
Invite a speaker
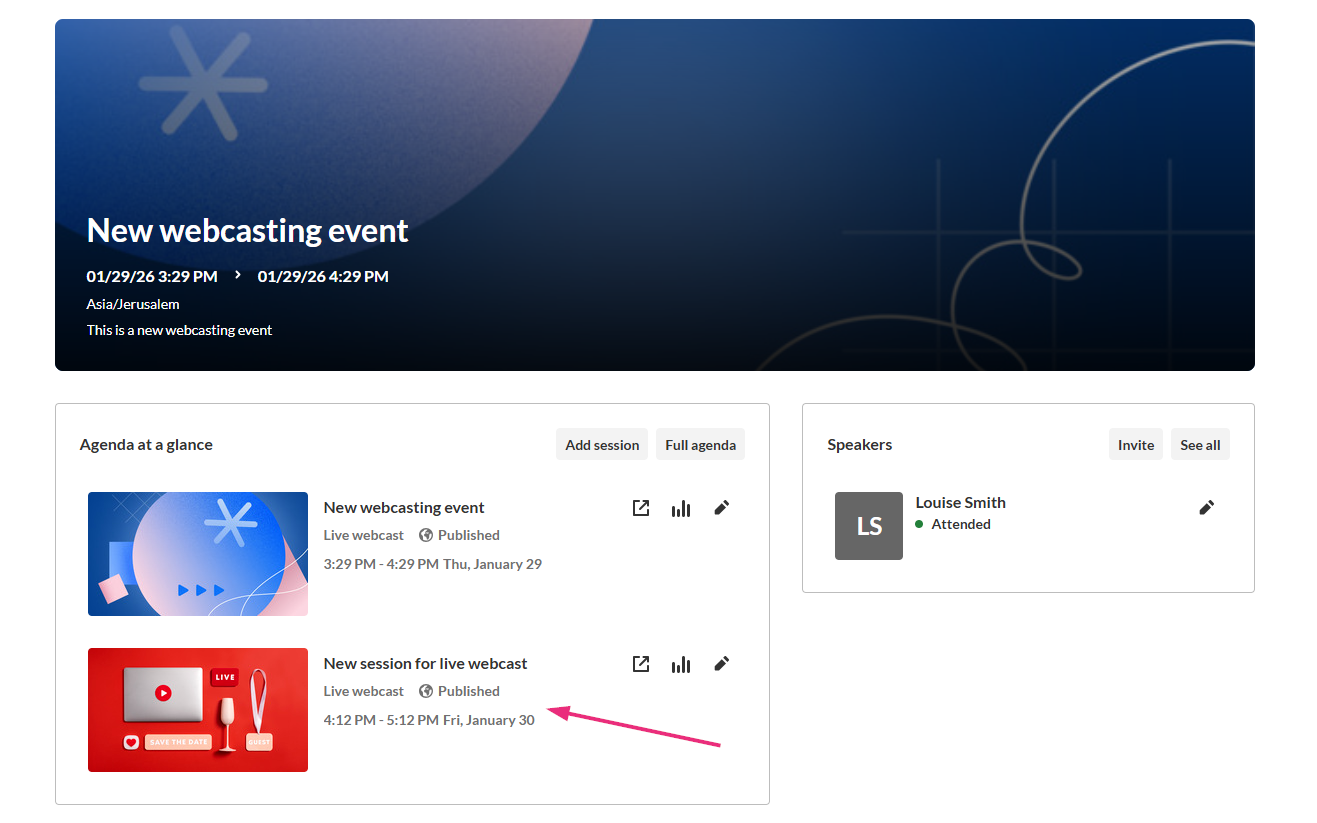(1136, 445)
